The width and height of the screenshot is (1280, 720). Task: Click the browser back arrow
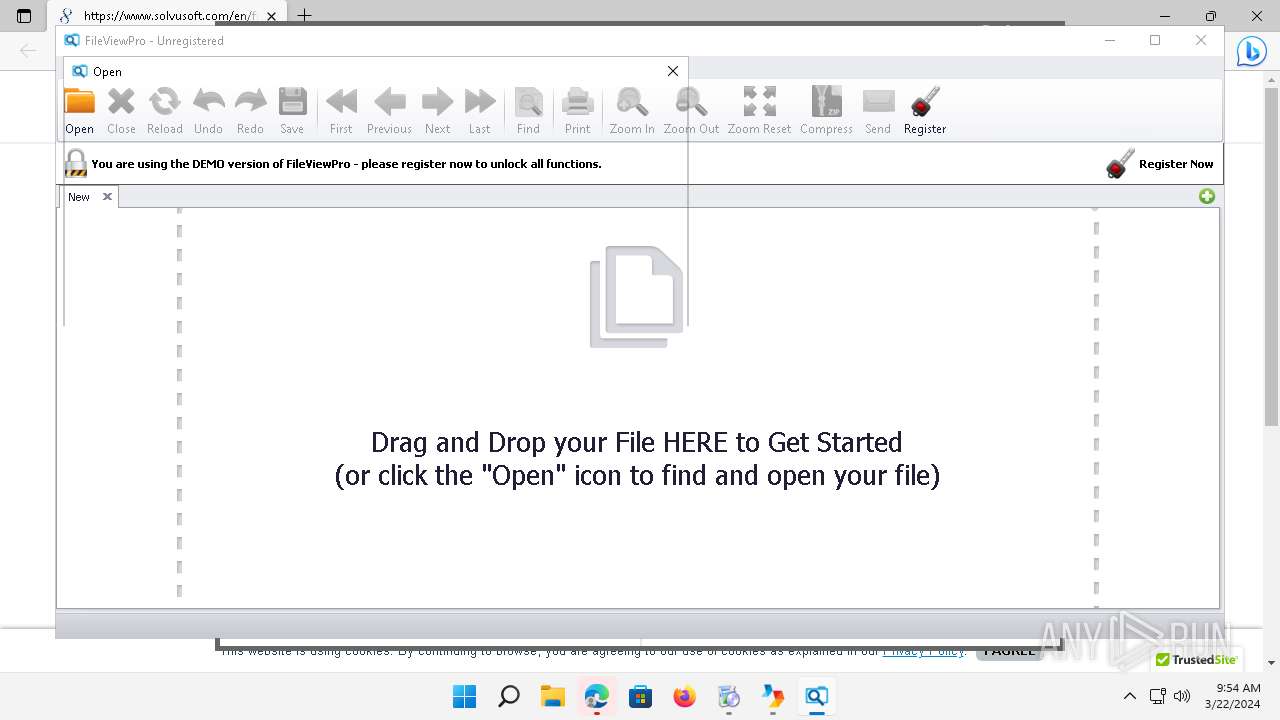pos(28,50)
